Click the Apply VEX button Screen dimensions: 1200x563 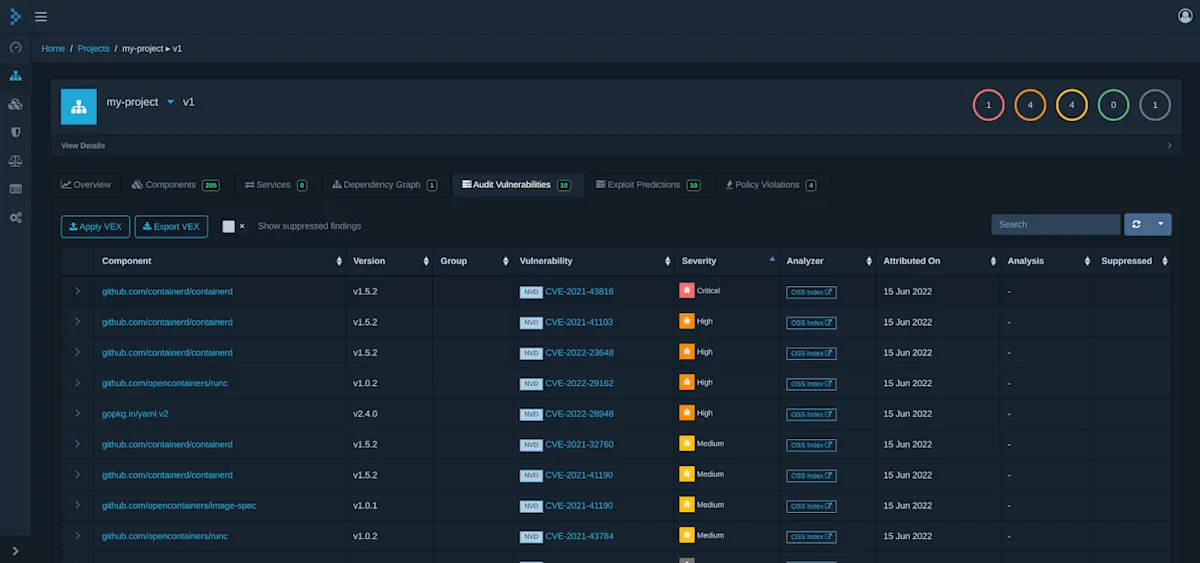(x=95, y=226)
